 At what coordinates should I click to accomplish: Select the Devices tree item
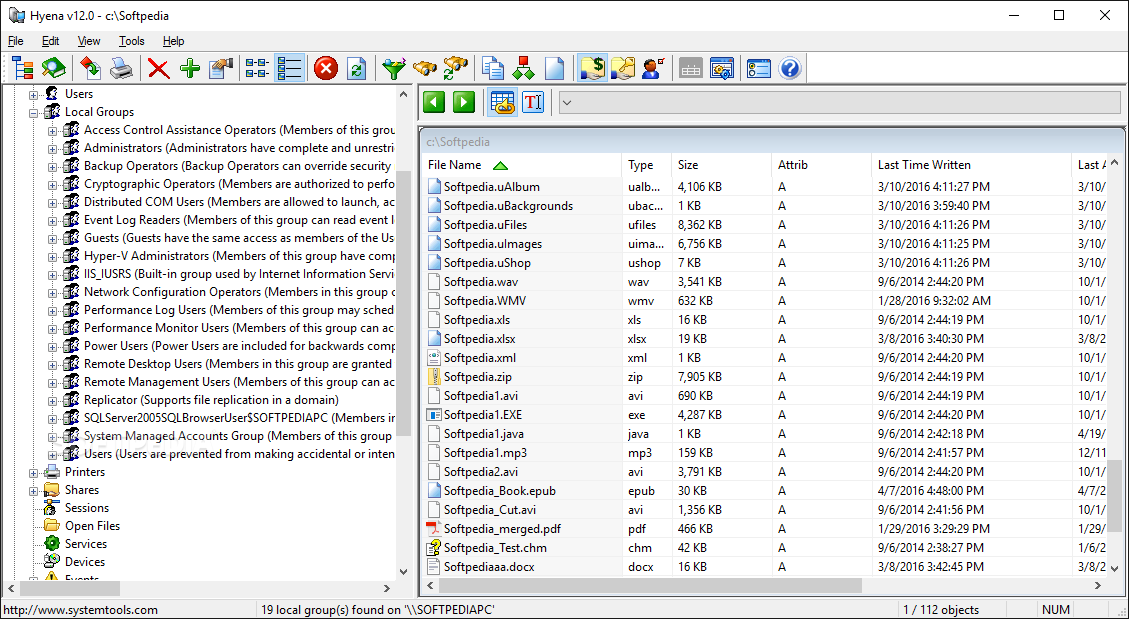pyautogui.click(x=85, y=561)
